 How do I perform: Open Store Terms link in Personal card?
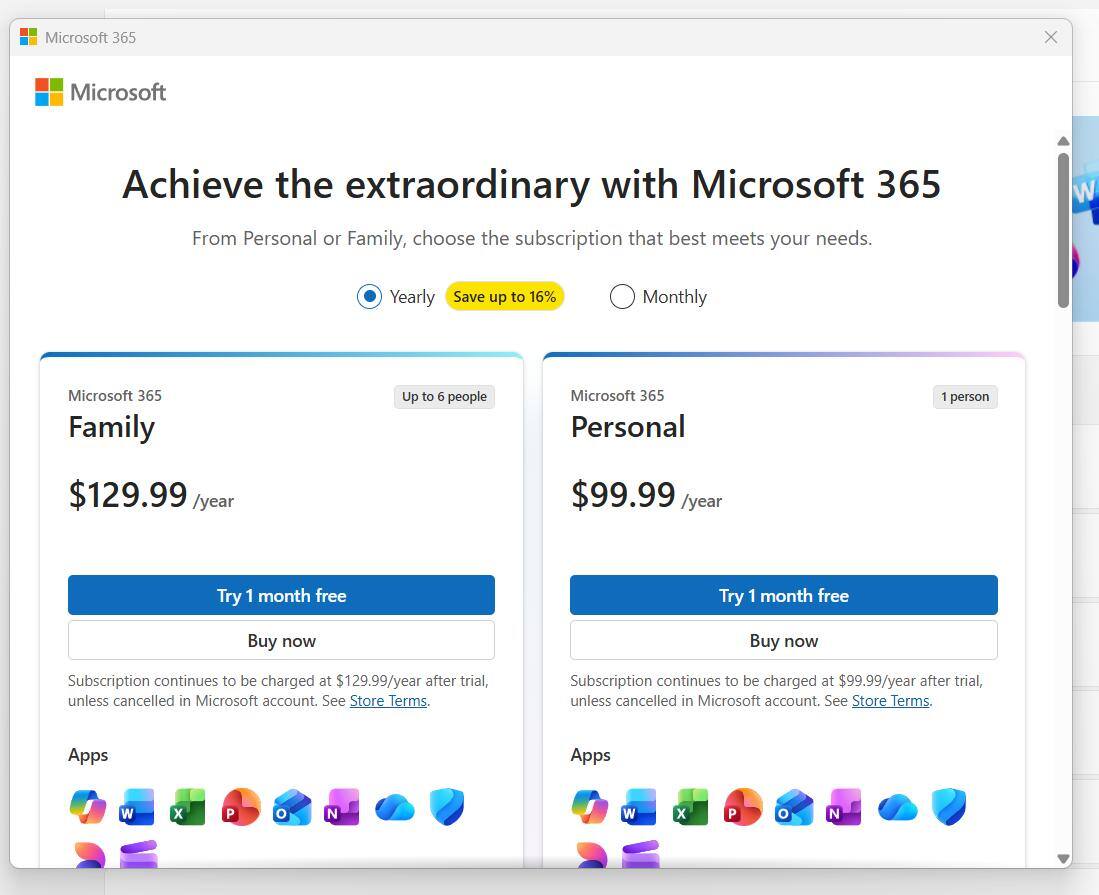click(890, 701)
